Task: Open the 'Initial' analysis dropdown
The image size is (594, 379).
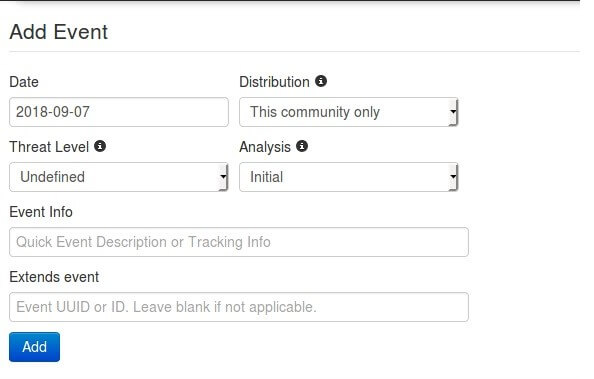Action: [x=349, y=177]
